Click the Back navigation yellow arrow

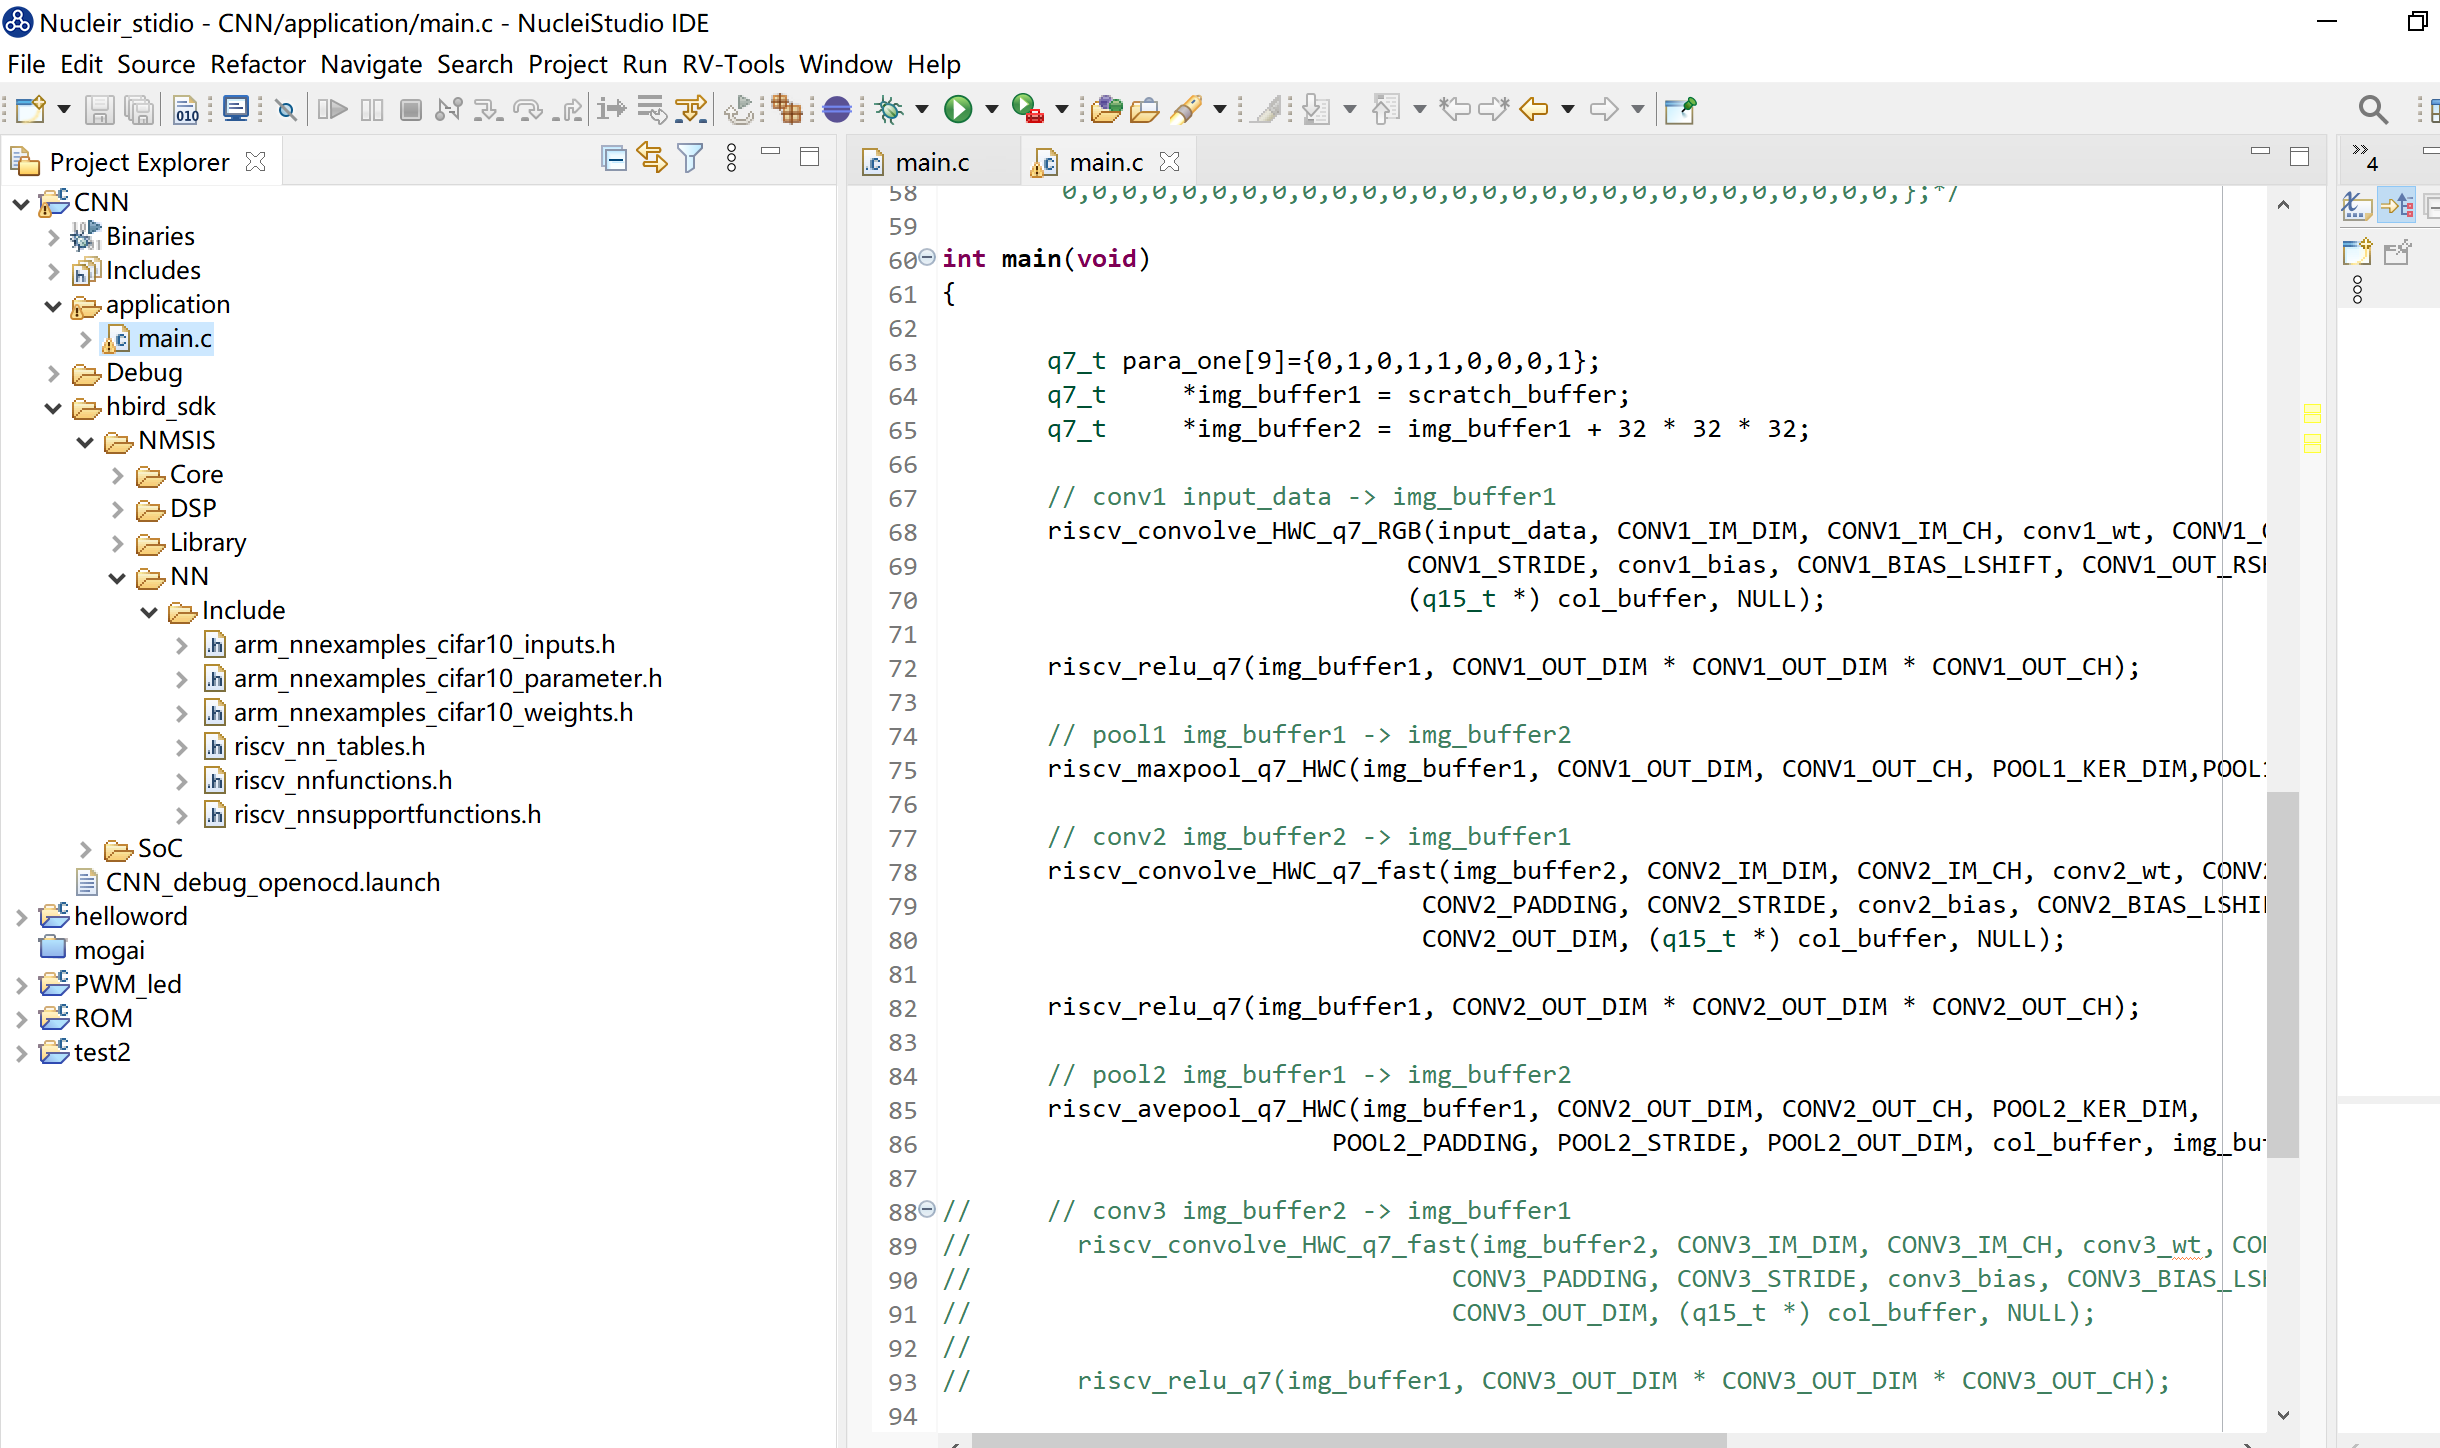coord(1532,109)
